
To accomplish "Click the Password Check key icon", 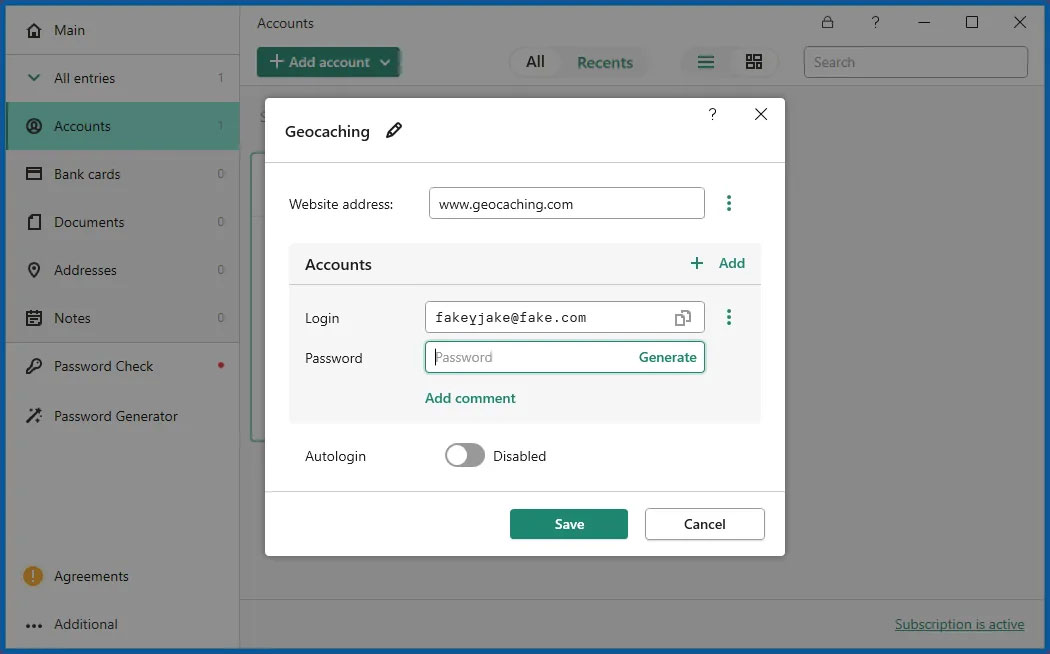I will click(34, 366).
